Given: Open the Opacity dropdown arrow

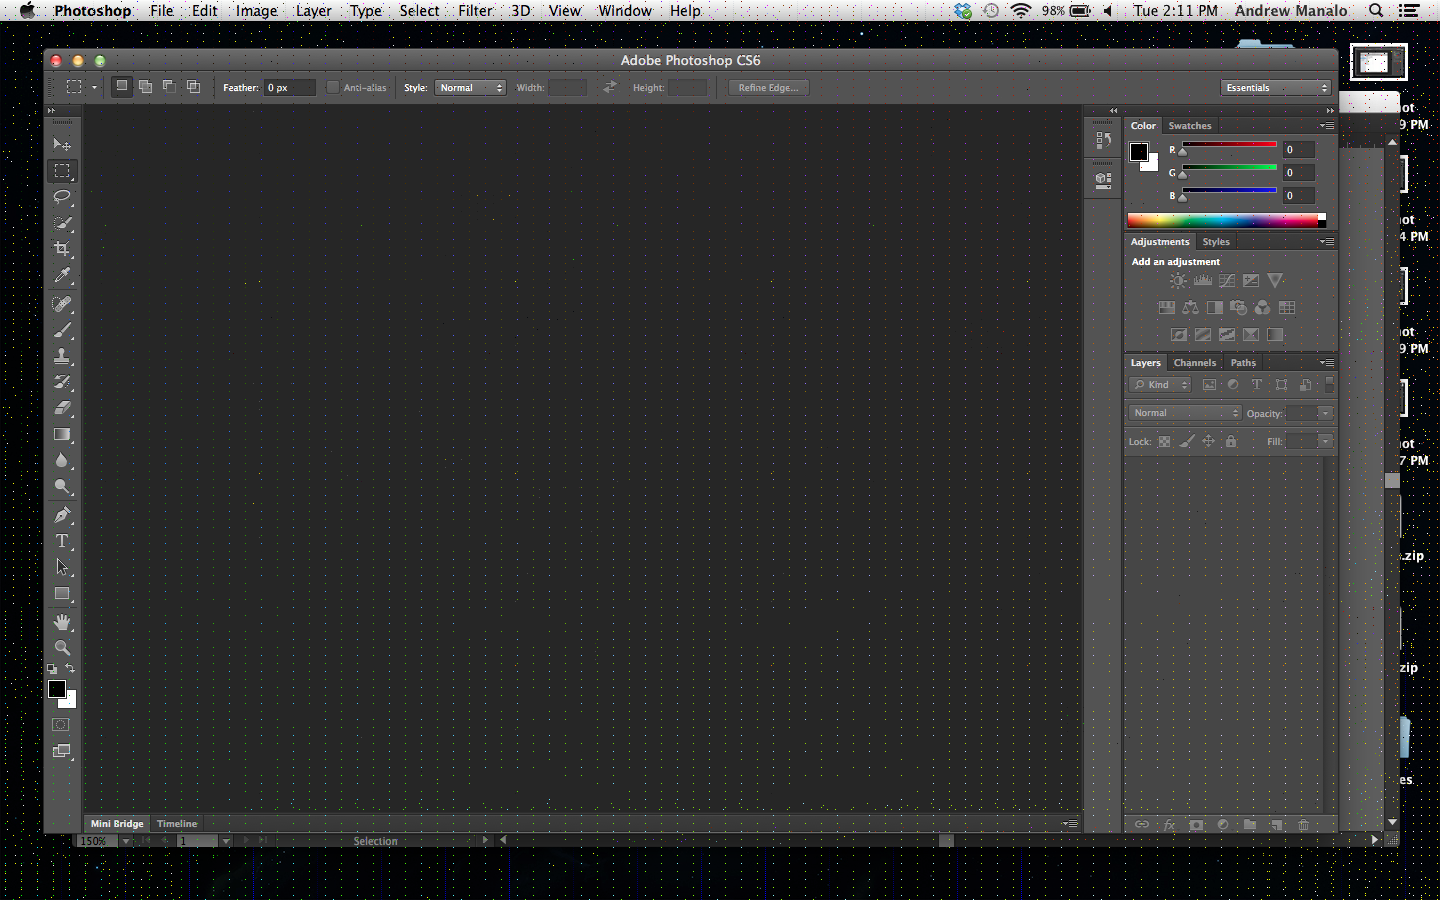Looking at the screenshot, I should pos(1326,413).
